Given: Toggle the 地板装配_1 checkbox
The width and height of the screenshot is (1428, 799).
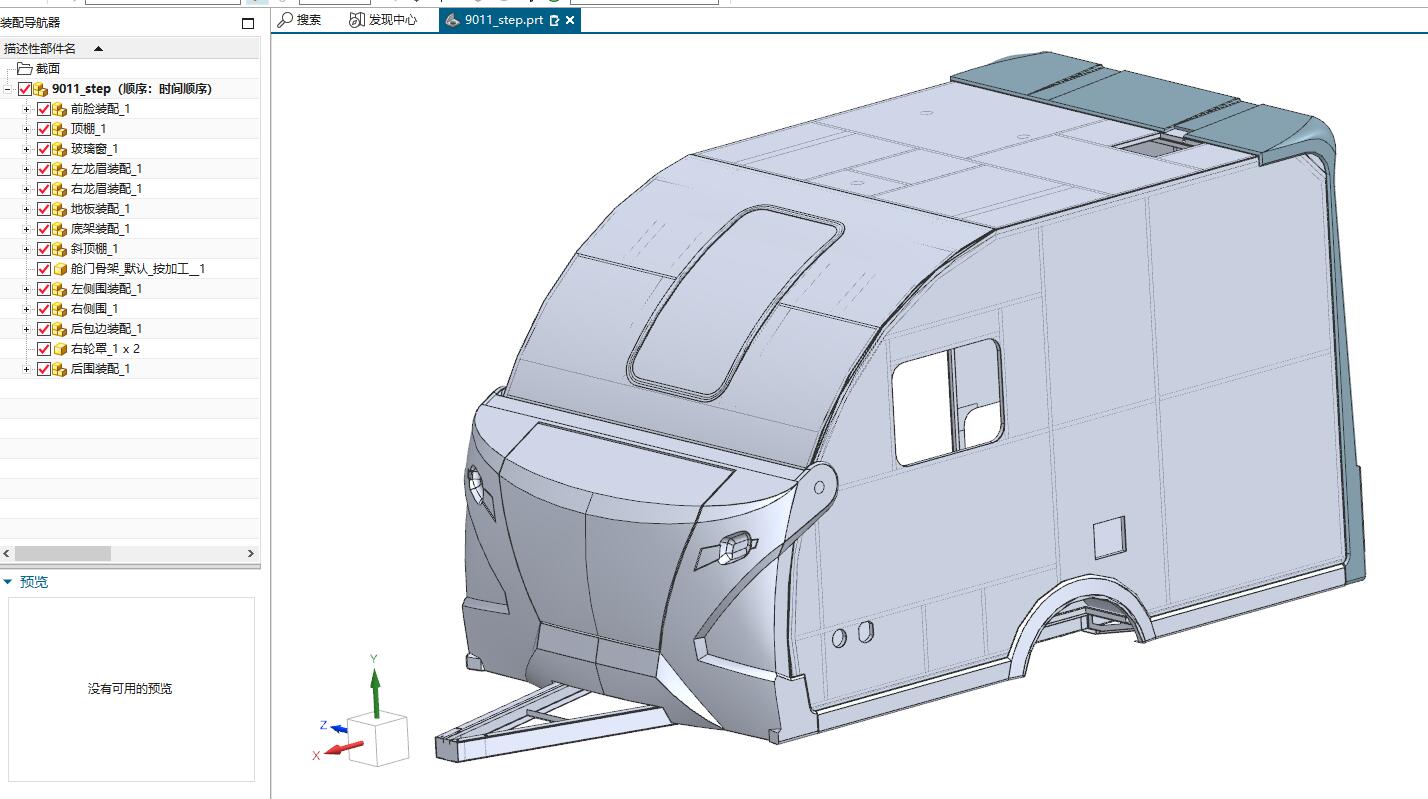Looking at the screenshot, I should click(x=44, y=209).
